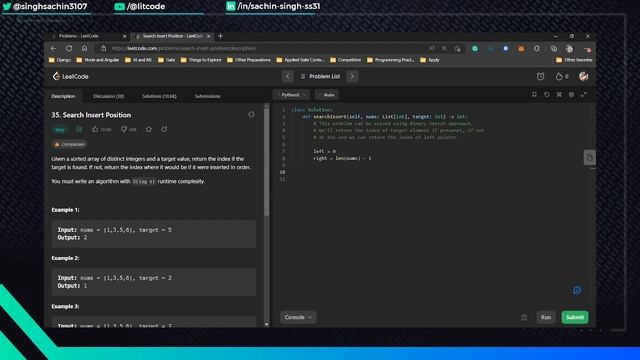Open the Django bookmarks folder
This screenshot has width=640, height=360.
[x=60, y=60]
